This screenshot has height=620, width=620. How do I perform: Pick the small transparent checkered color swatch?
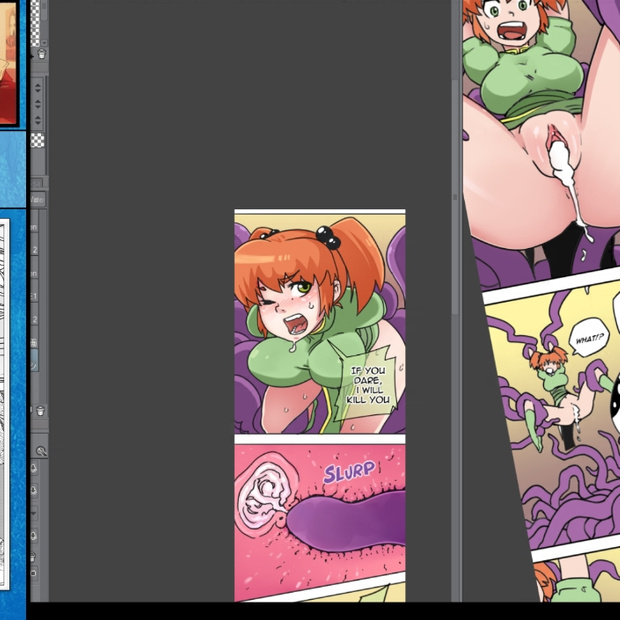pos(38,140)
